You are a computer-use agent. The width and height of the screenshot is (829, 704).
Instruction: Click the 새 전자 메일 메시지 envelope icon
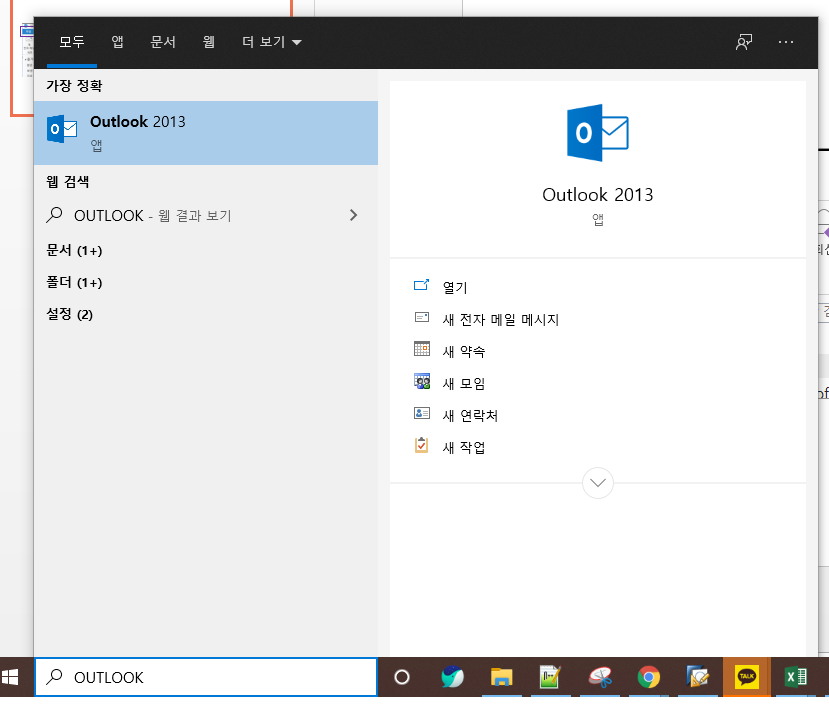click(421, 317)
